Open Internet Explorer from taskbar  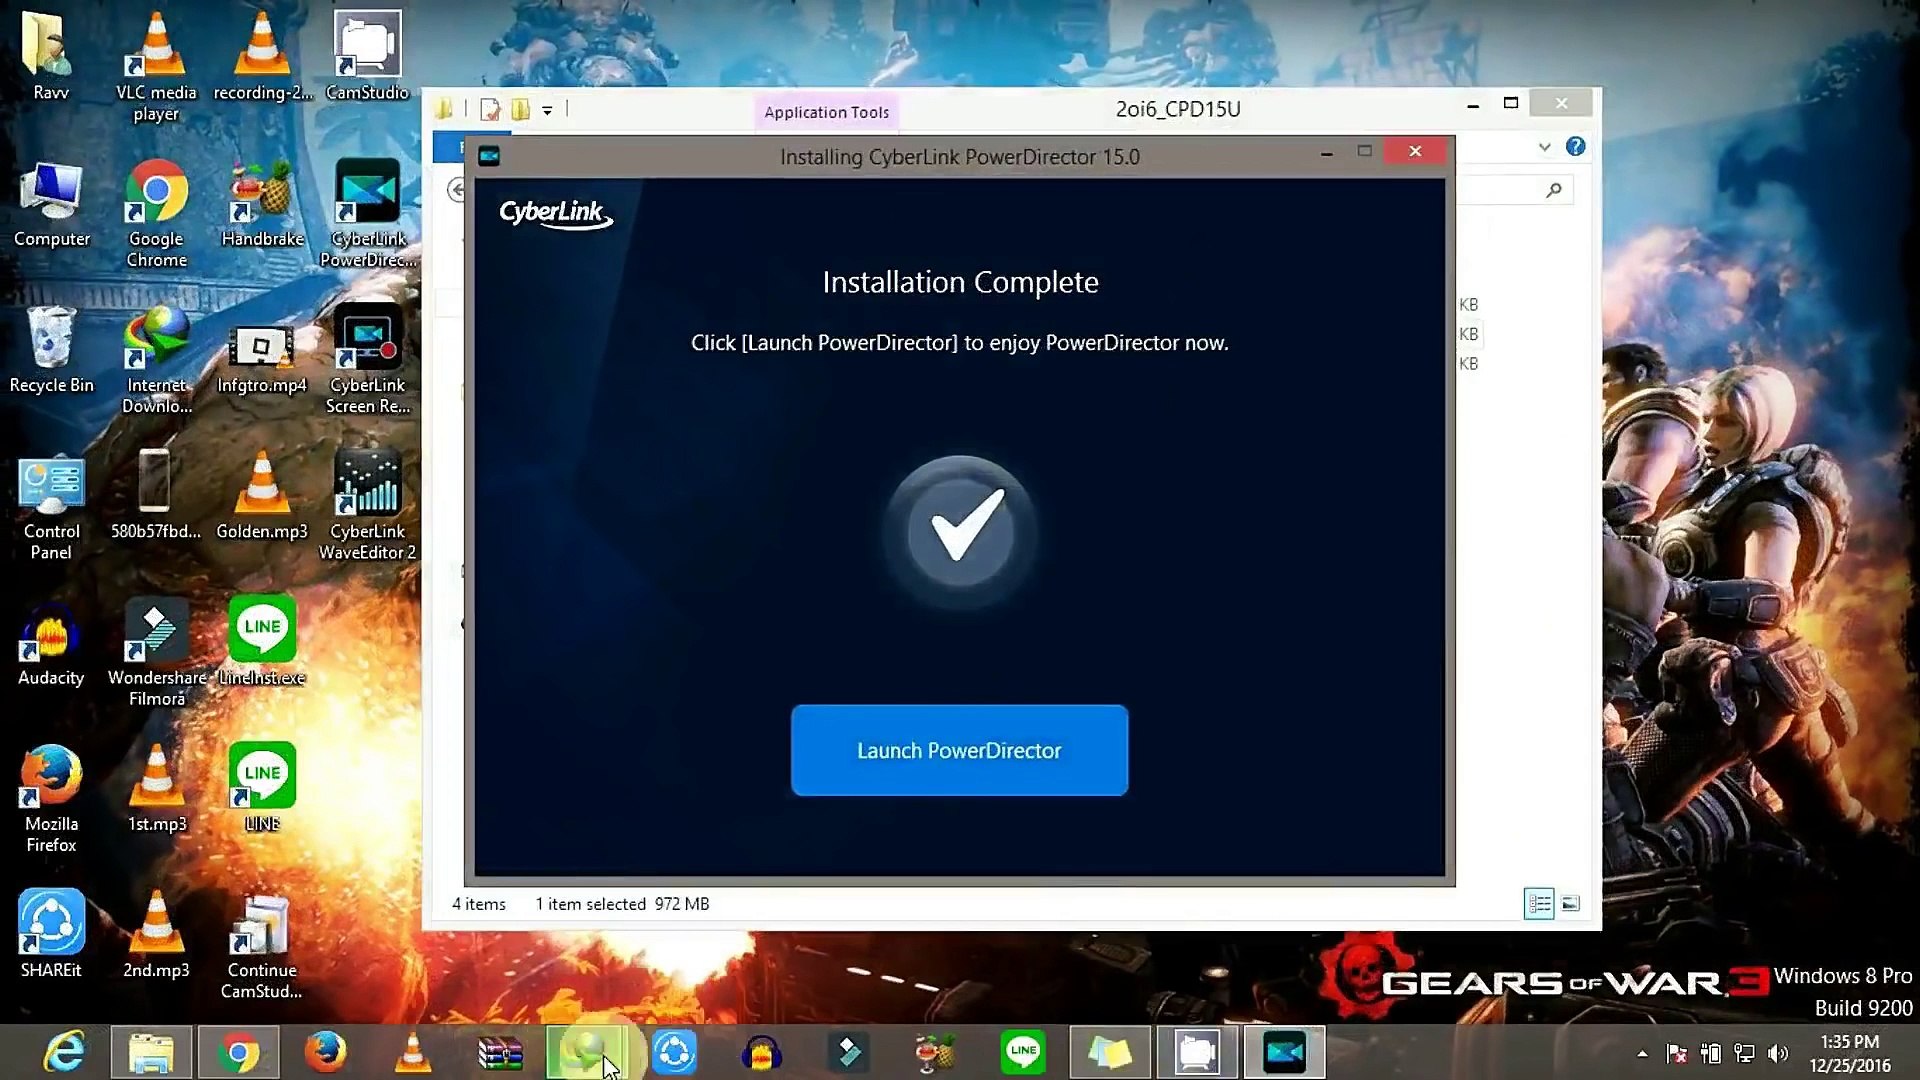click(64, 1052)
